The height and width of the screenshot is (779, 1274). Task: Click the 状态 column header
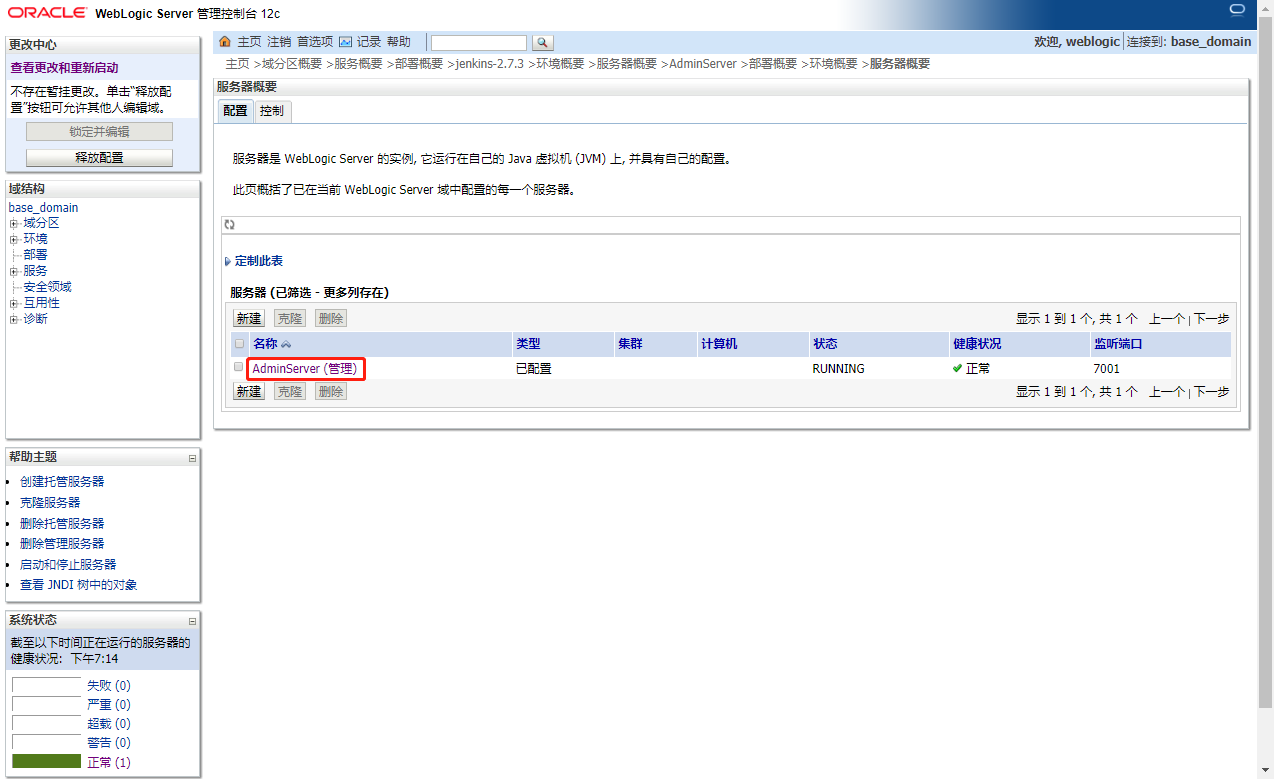point(825,344)
